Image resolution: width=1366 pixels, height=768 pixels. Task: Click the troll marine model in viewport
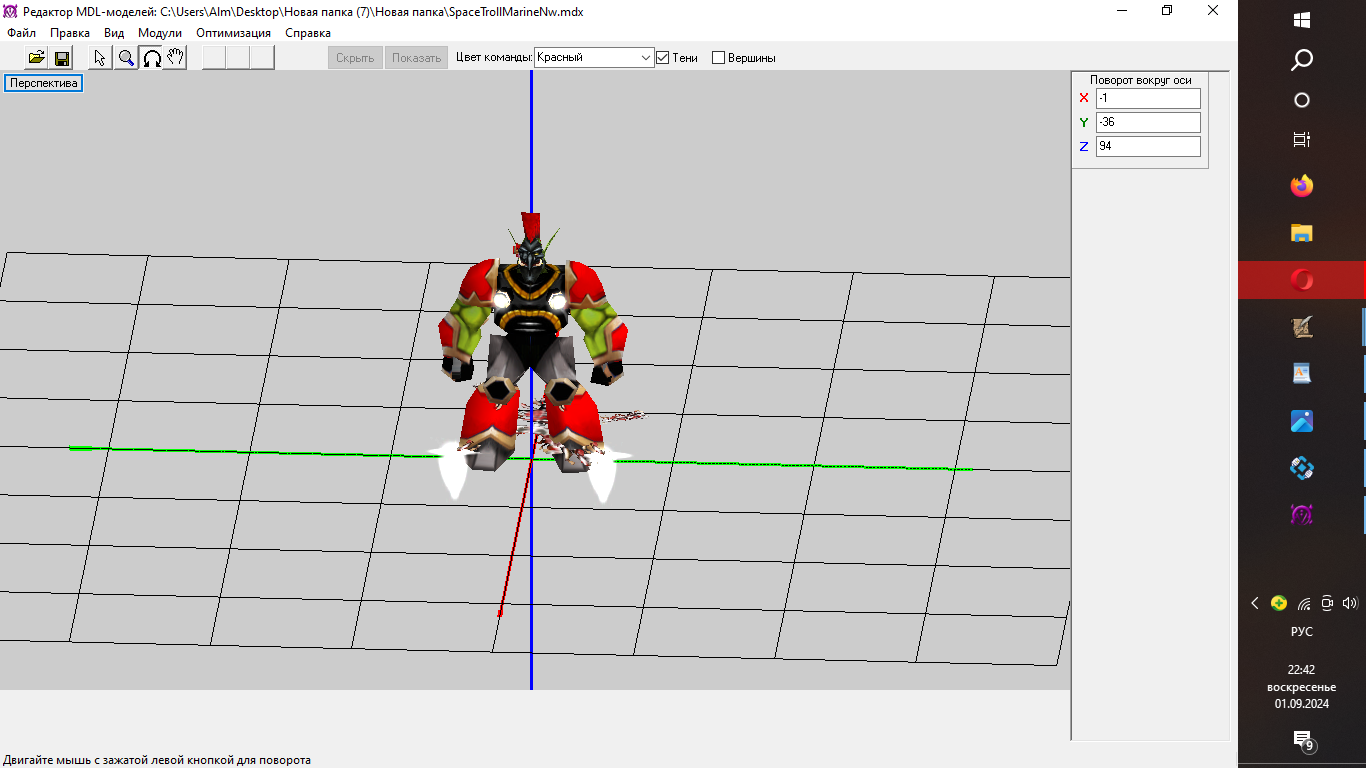coord(532,345)
